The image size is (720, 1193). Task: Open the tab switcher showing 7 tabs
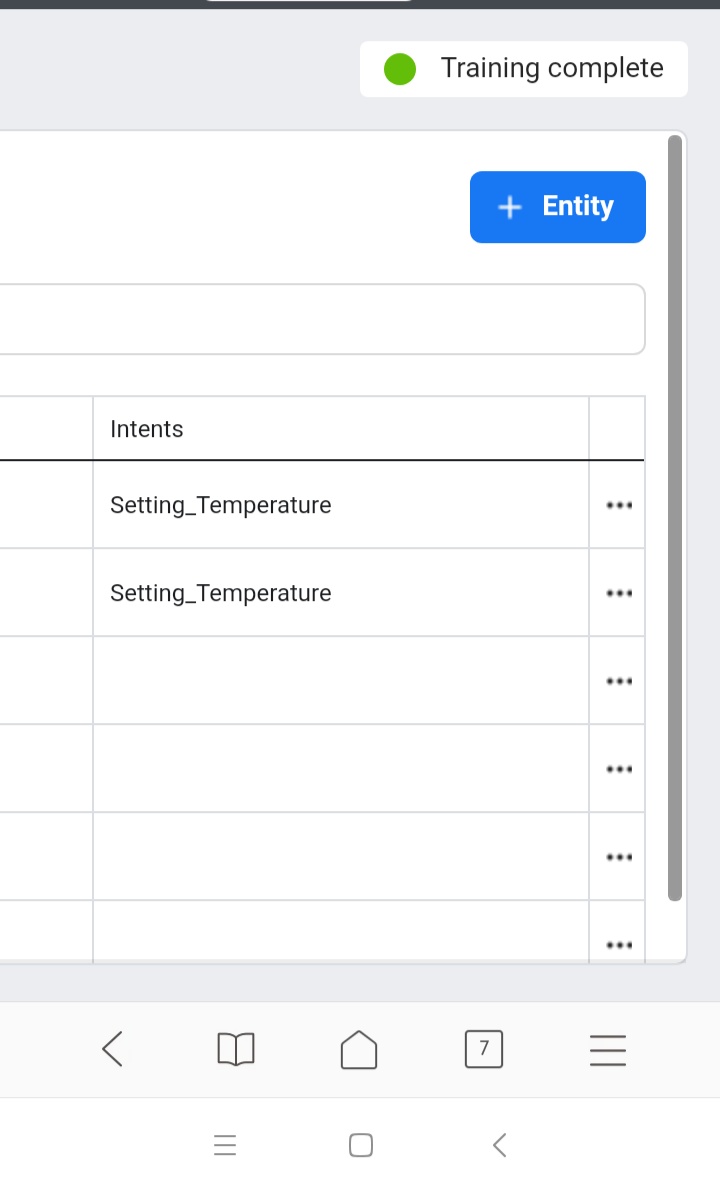pyautogui.click(x=484, y=1049)
